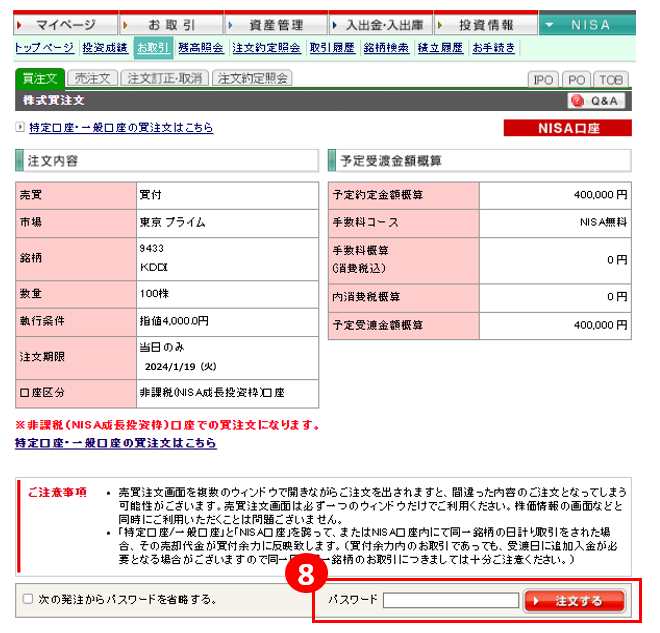Go to トップページ link
Viewport: 660px width, 633px height.
(x=44, y=48)
